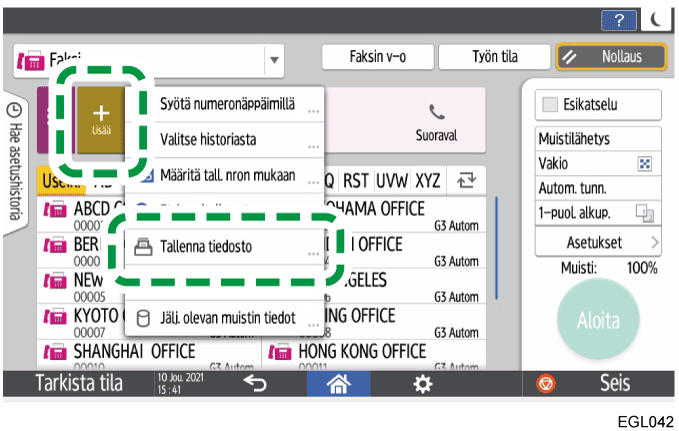Select Tallenna tiedosto menu entry
Screen dimensions: 679x431
pos(224,247)
